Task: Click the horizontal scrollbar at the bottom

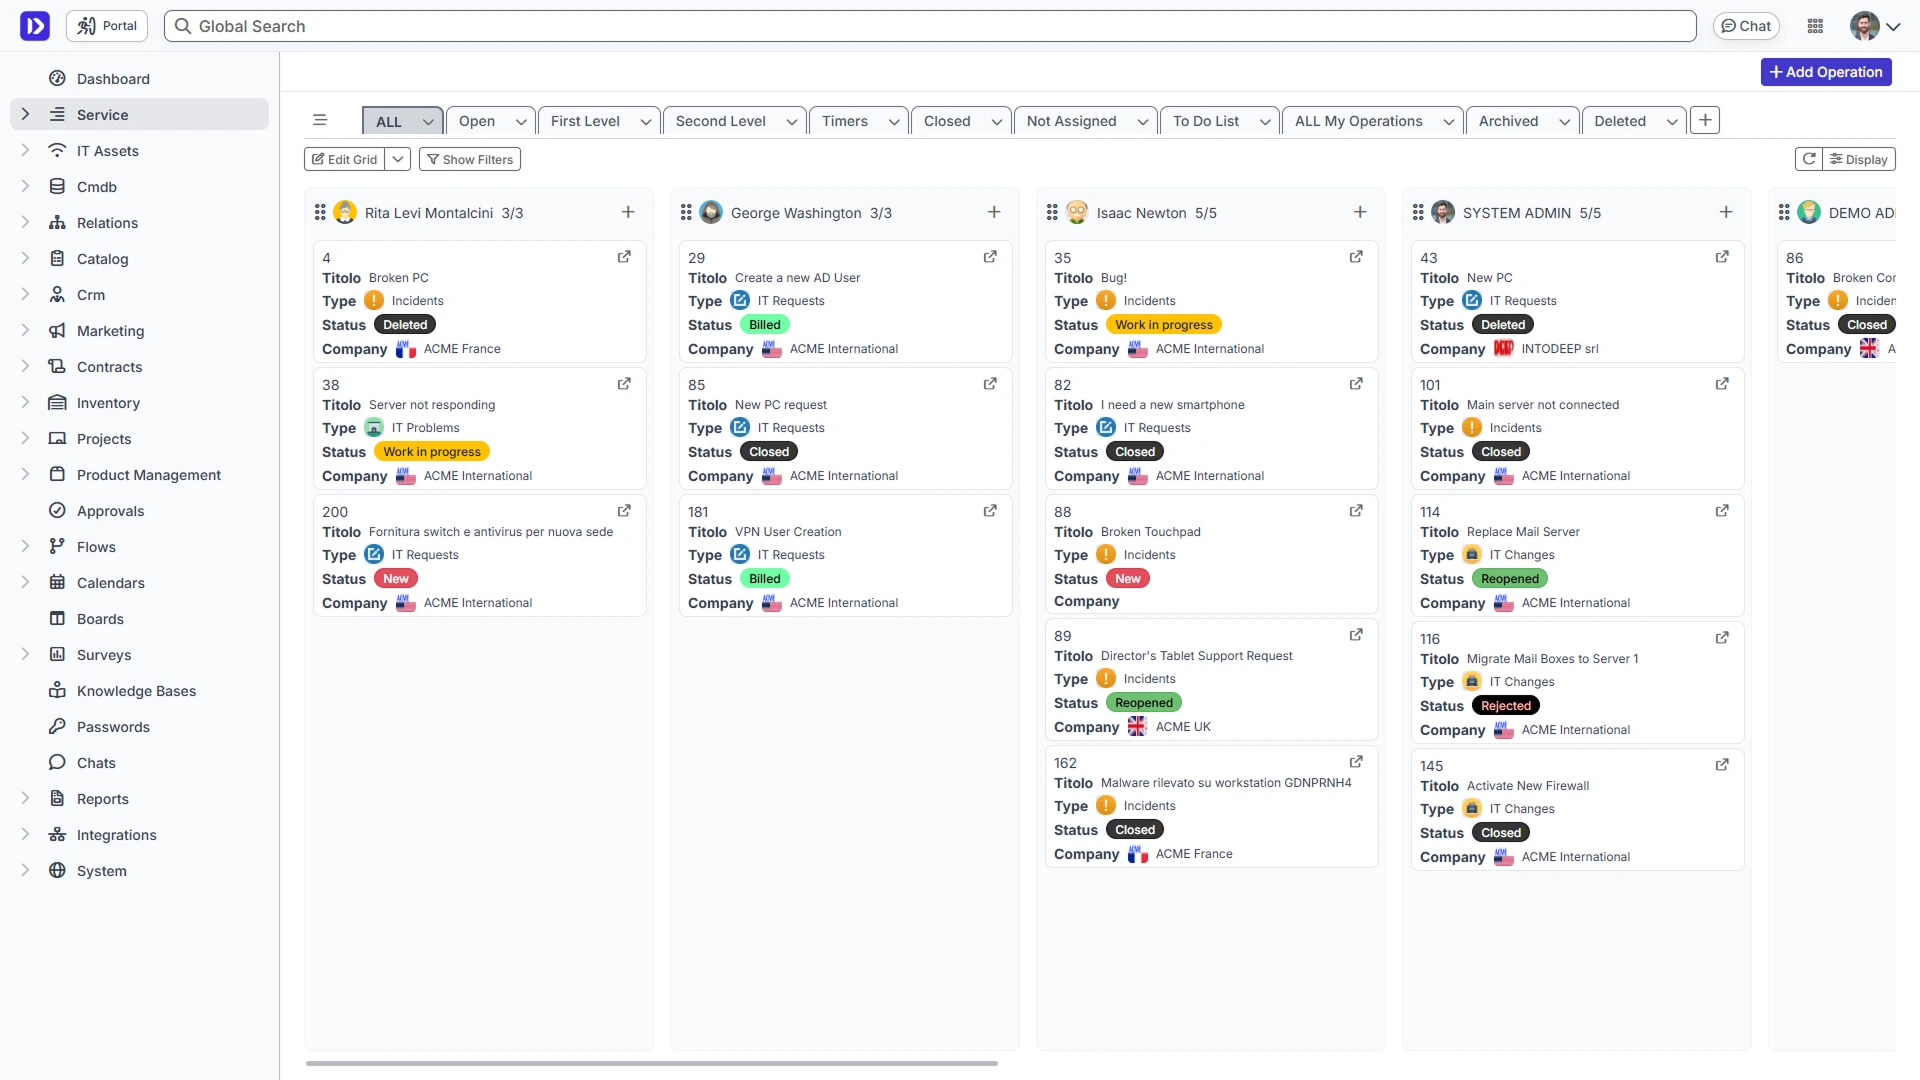Action: [x=651, y=1063]
